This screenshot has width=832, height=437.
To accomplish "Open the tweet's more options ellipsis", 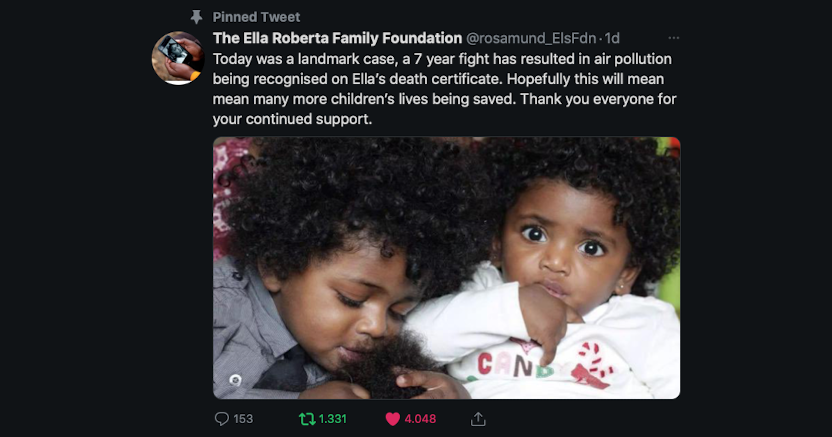I will point(674,38).
